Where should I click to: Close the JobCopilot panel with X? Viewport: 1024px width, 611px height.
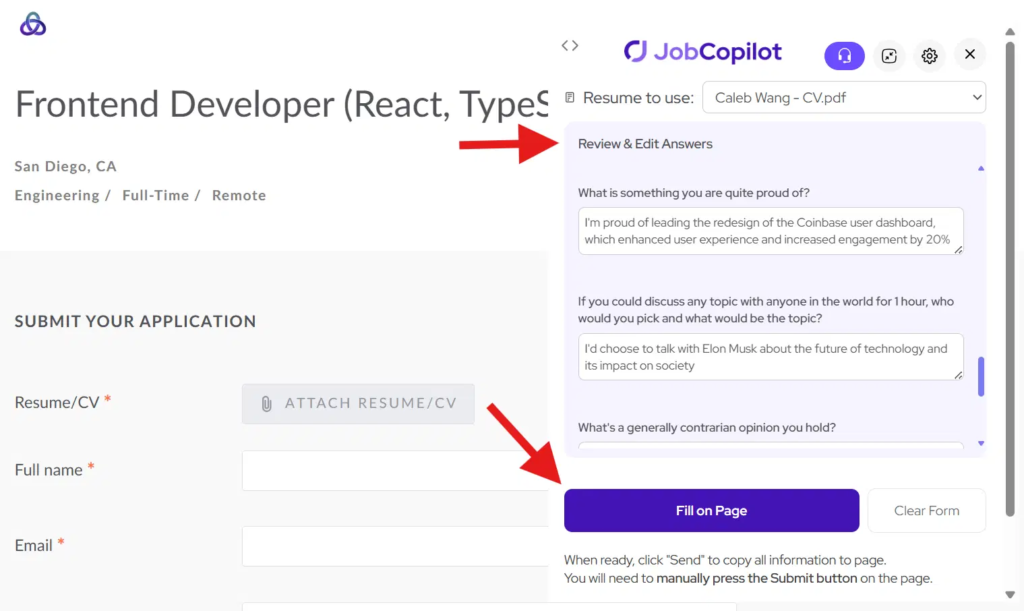click(x=970, y=55)
